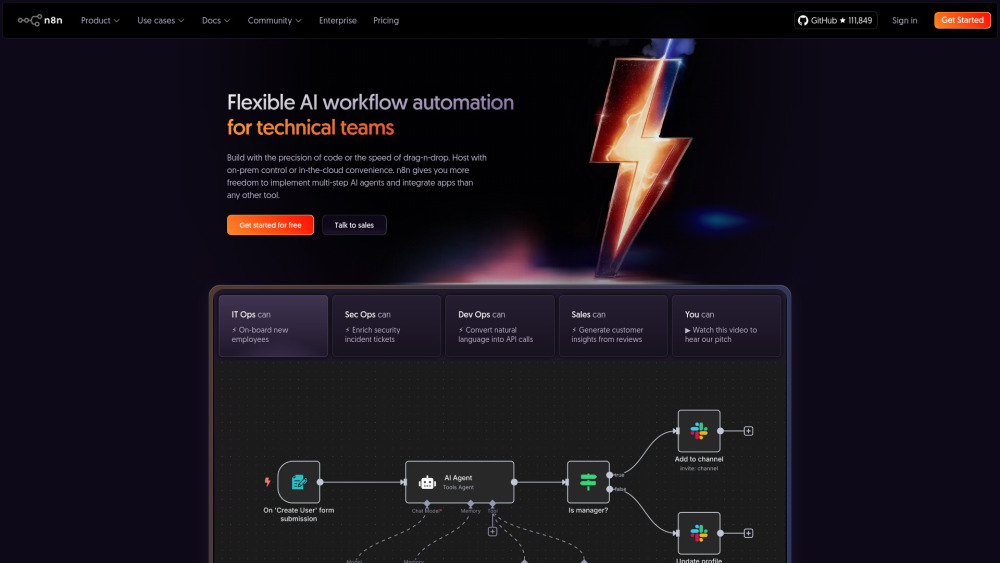
Task: Open the Pricing page
Action: tap(386, 20)
